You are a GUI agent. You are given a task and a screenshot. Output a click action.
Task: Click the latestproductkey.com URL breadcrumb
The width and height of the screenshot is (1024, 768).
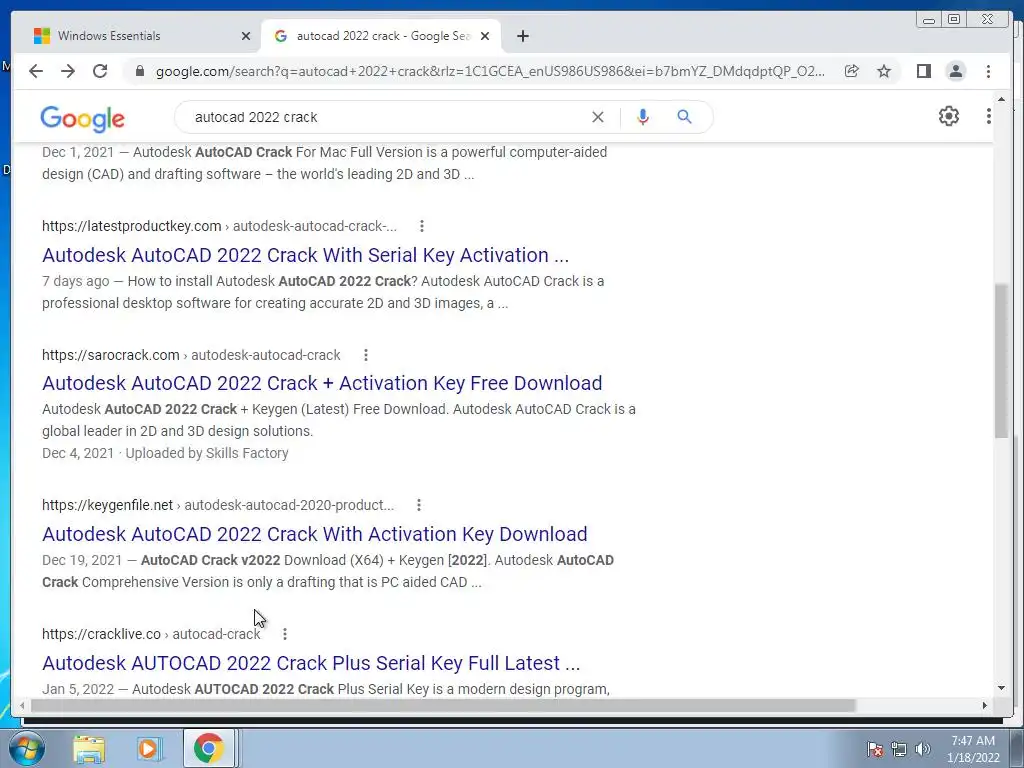pyautogui.click(x=219, y=226)
